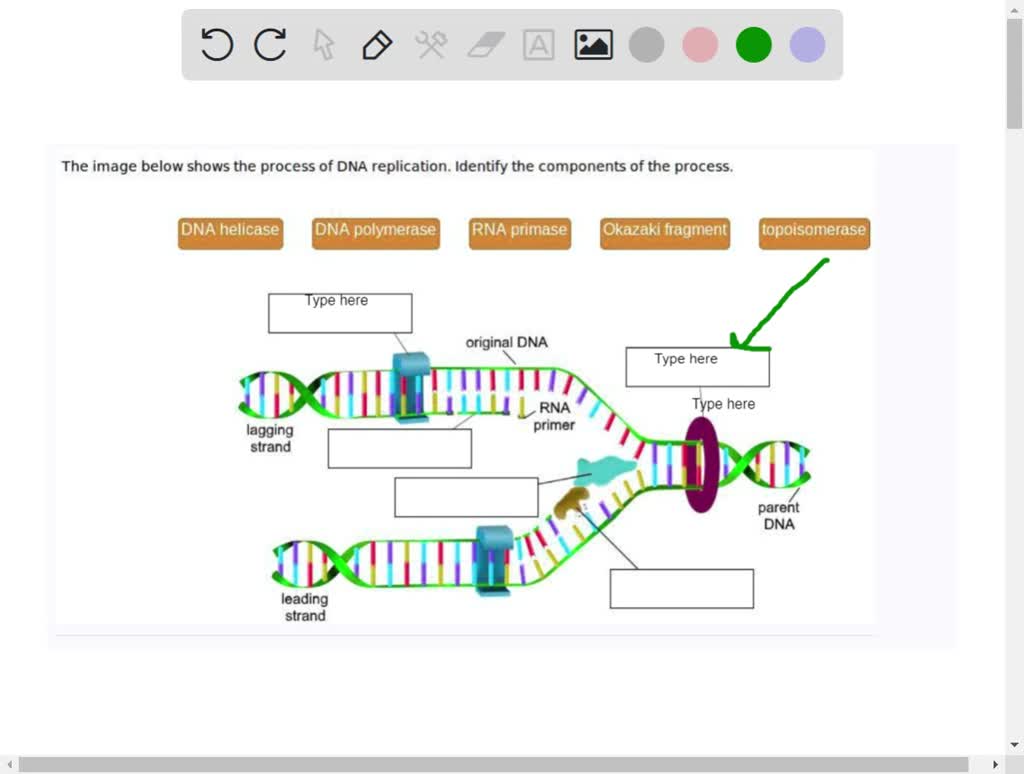This screenshot has height=774, width=1024.
Task: Click the empty answer box near lagging strand
Action: click(x=399, y=448)
